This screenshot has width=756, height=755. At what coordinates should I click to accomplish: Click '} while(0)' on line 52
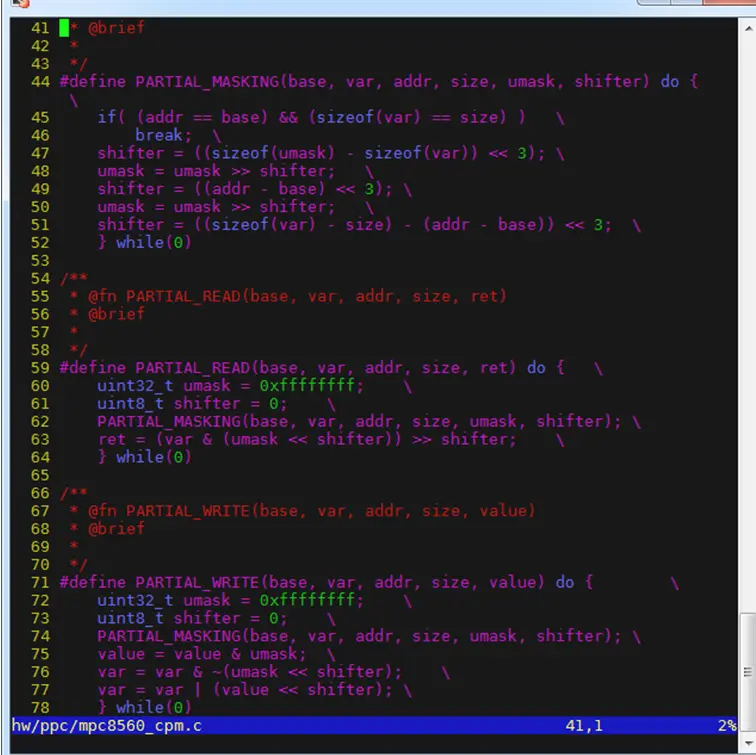(144, 242)
